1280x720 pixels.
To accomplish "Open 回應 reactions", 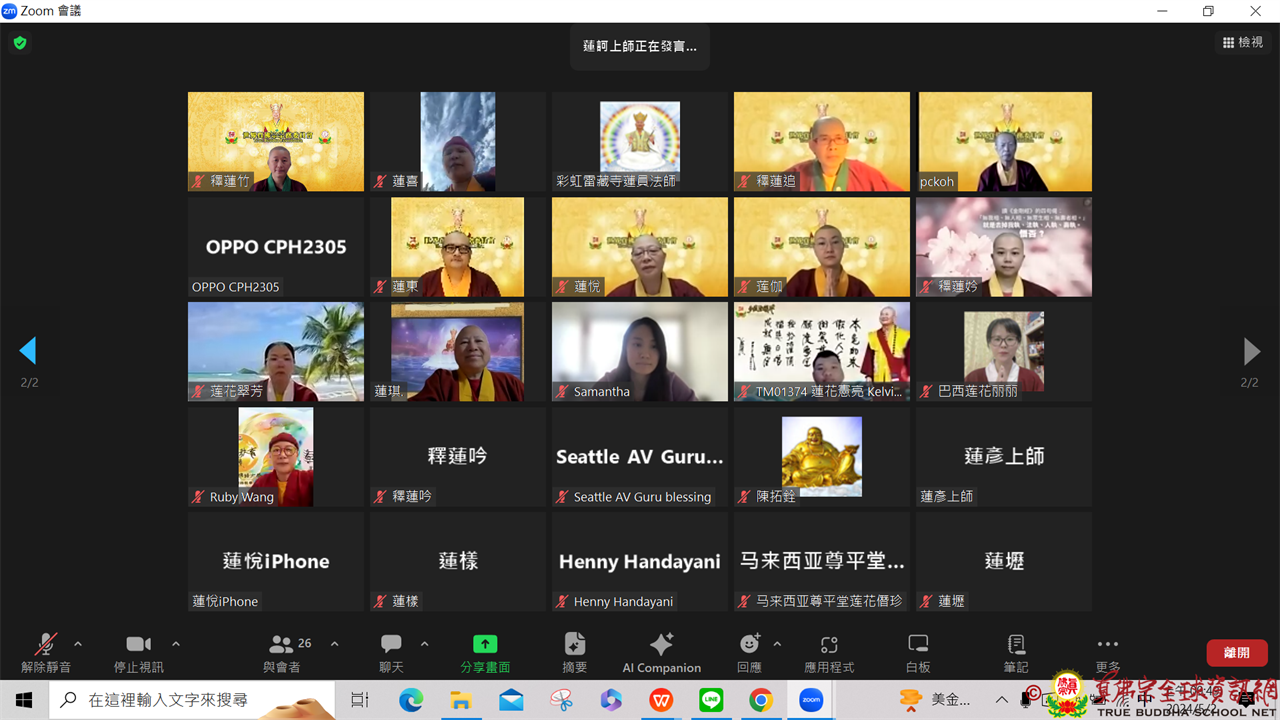I will click(x=749, y=651).
